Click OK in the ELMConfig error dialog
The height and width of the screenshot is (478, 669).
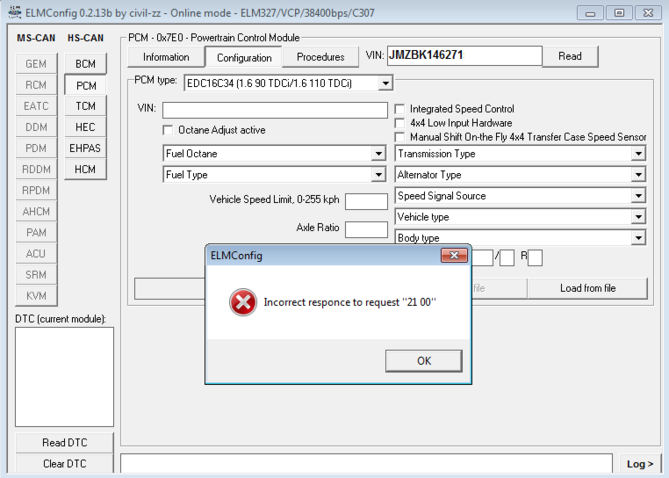424,361
